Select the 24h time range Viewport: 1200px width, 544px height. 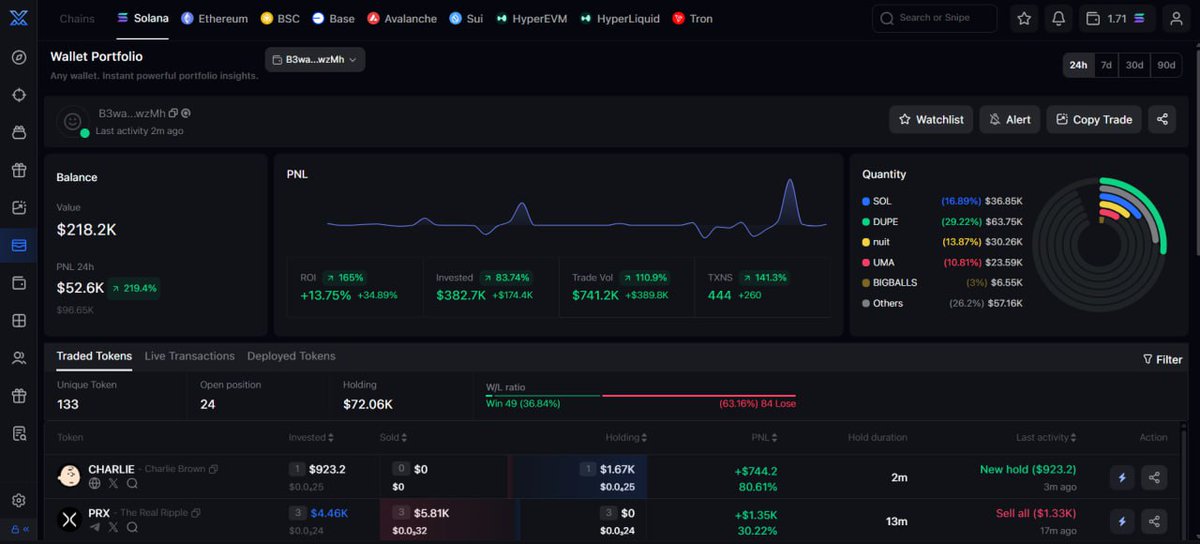(1078, 65)
